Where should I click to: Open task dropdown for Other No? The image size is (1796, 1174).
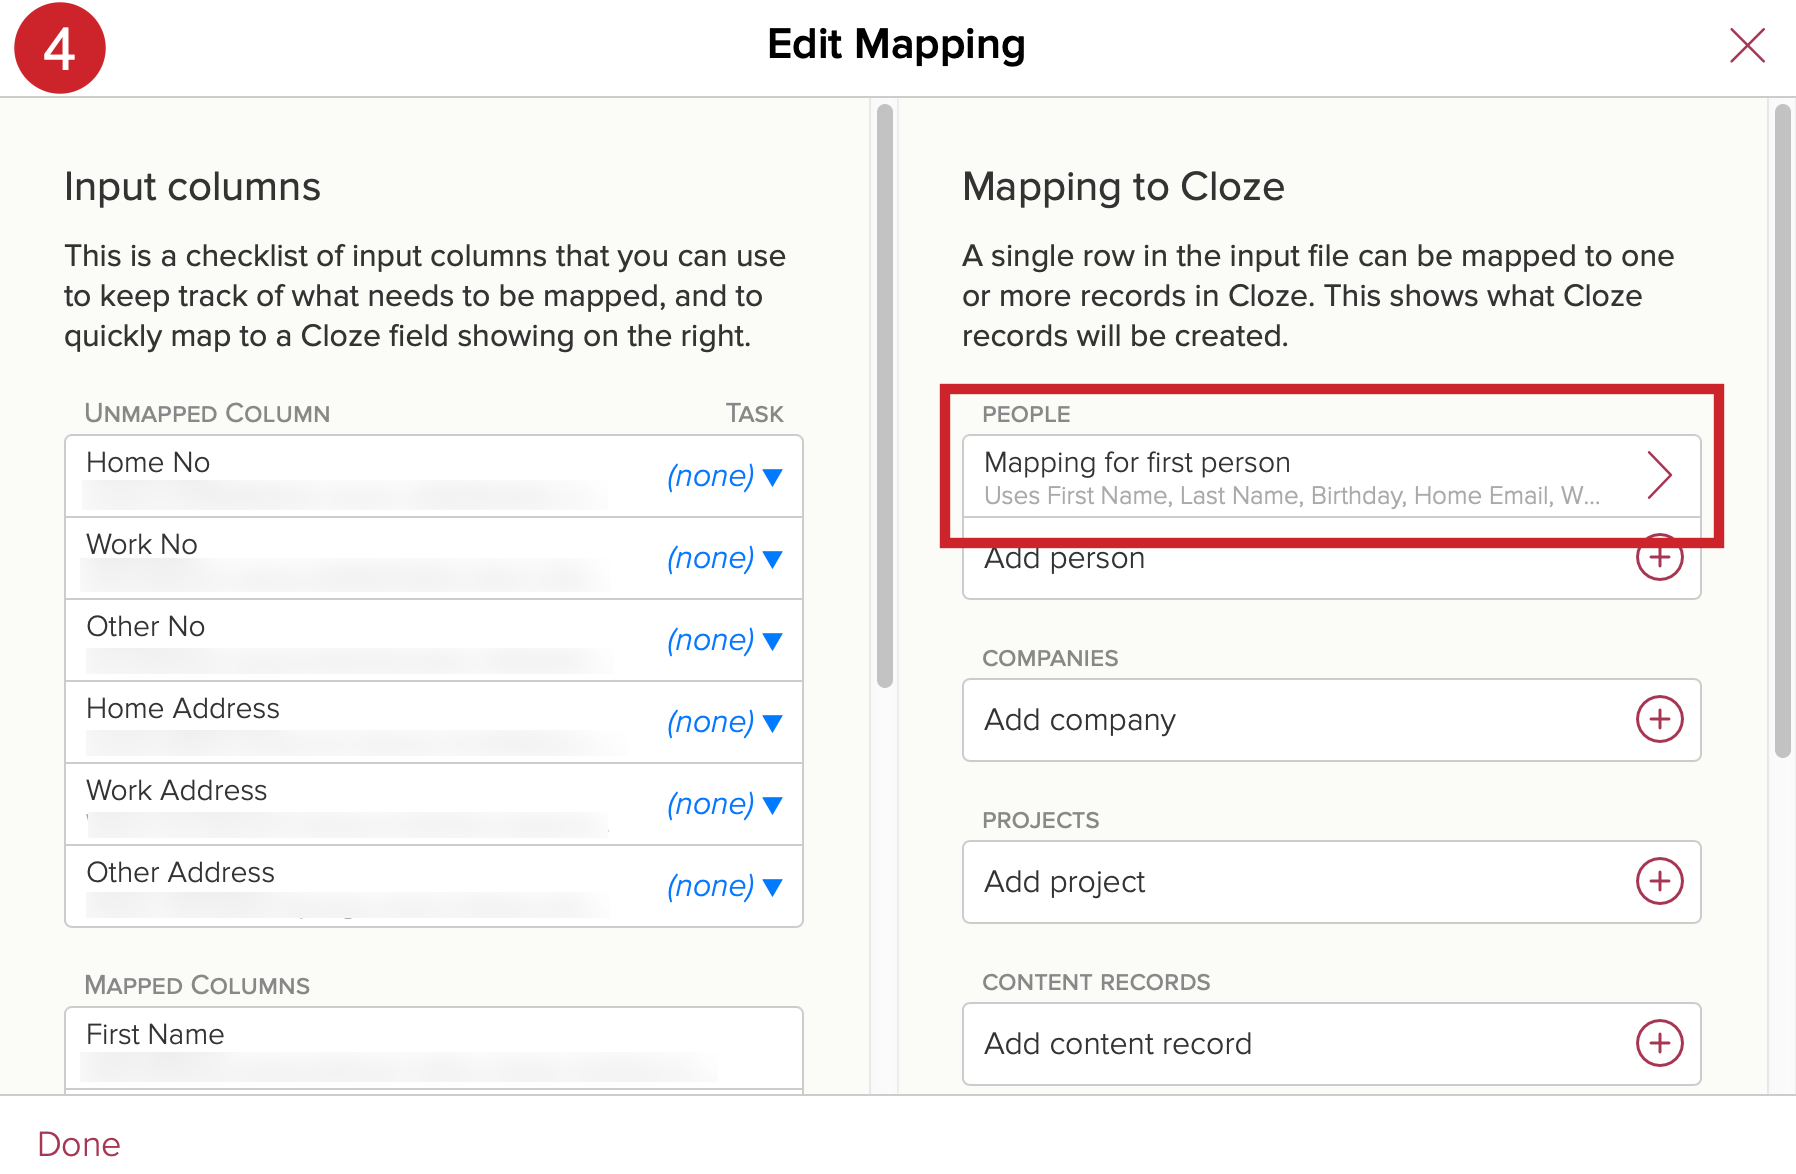tap(724, 640)
